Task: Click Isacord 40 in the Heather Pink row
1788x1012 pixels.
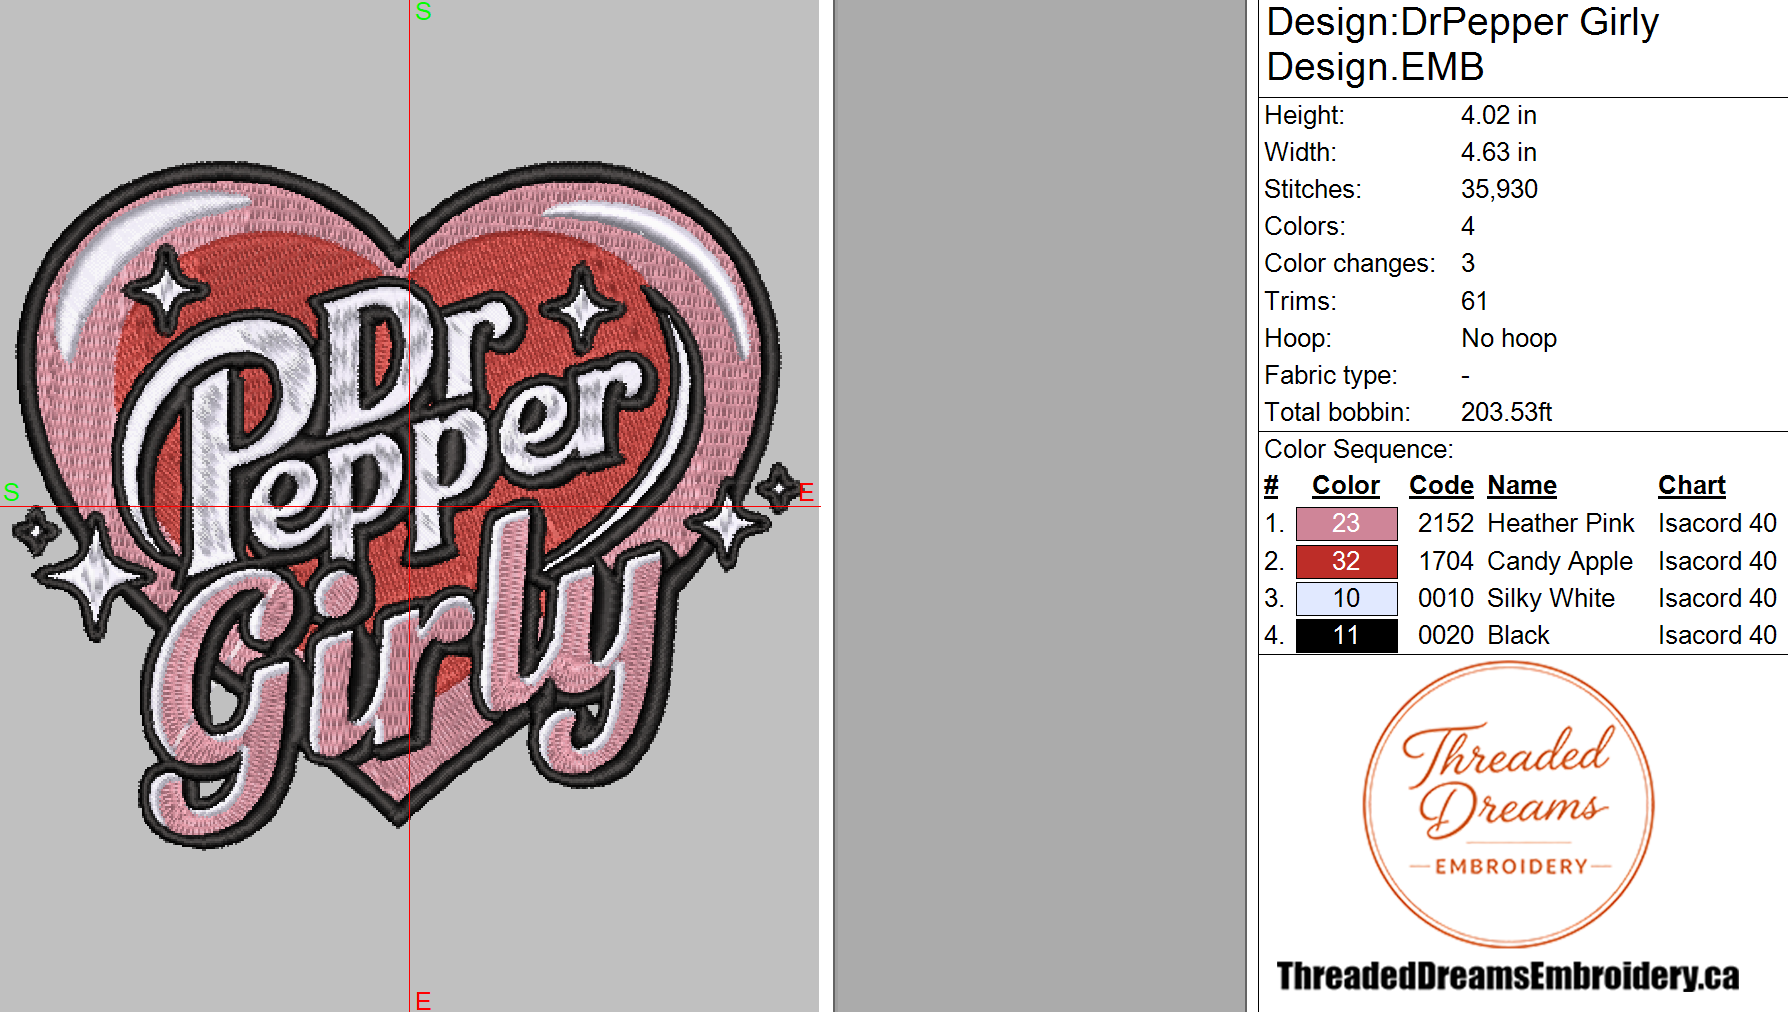Action: tap(1717, 523)
